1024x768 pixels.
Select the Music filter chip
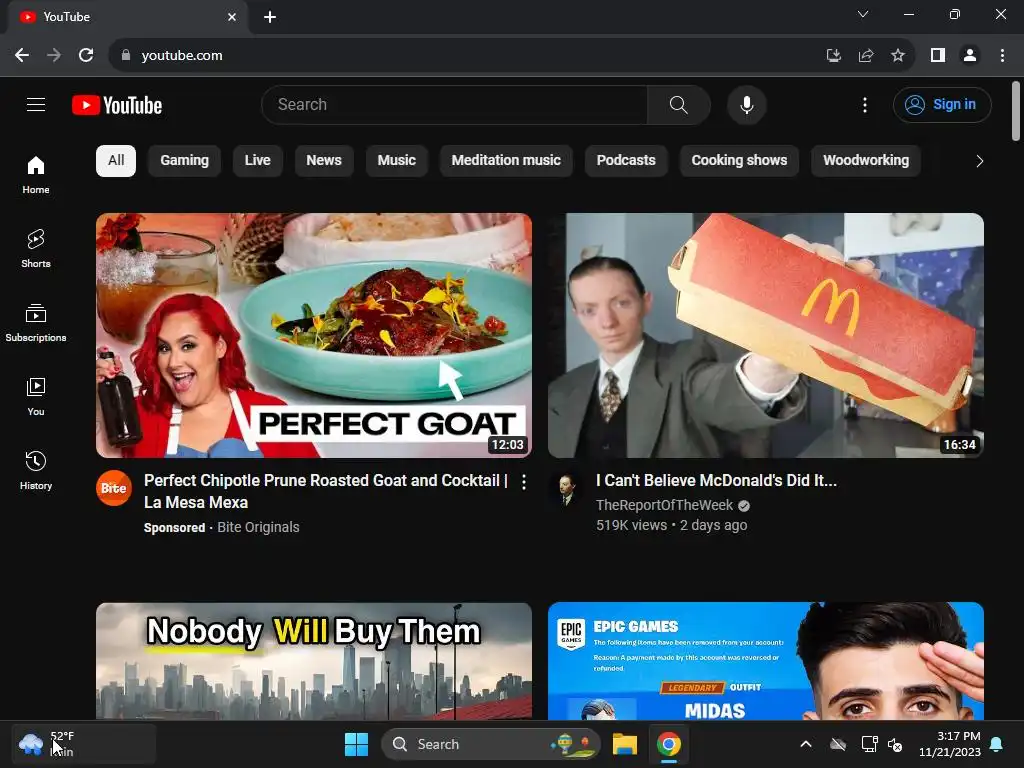[x=396, y=161]
